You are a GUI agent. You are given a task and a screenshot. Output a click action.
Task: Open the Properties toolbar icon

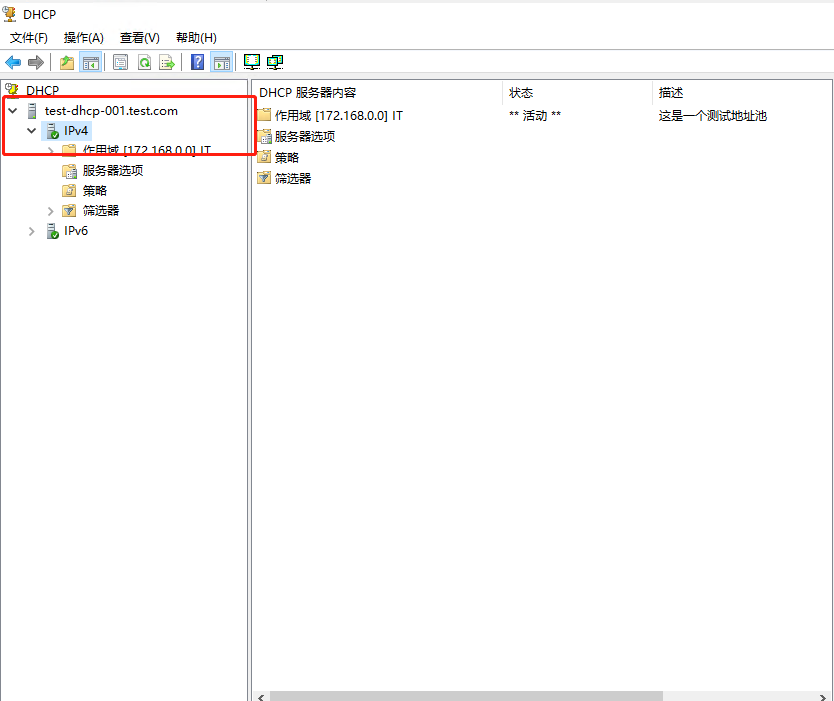pyautogui.click(x=121, y=63)
